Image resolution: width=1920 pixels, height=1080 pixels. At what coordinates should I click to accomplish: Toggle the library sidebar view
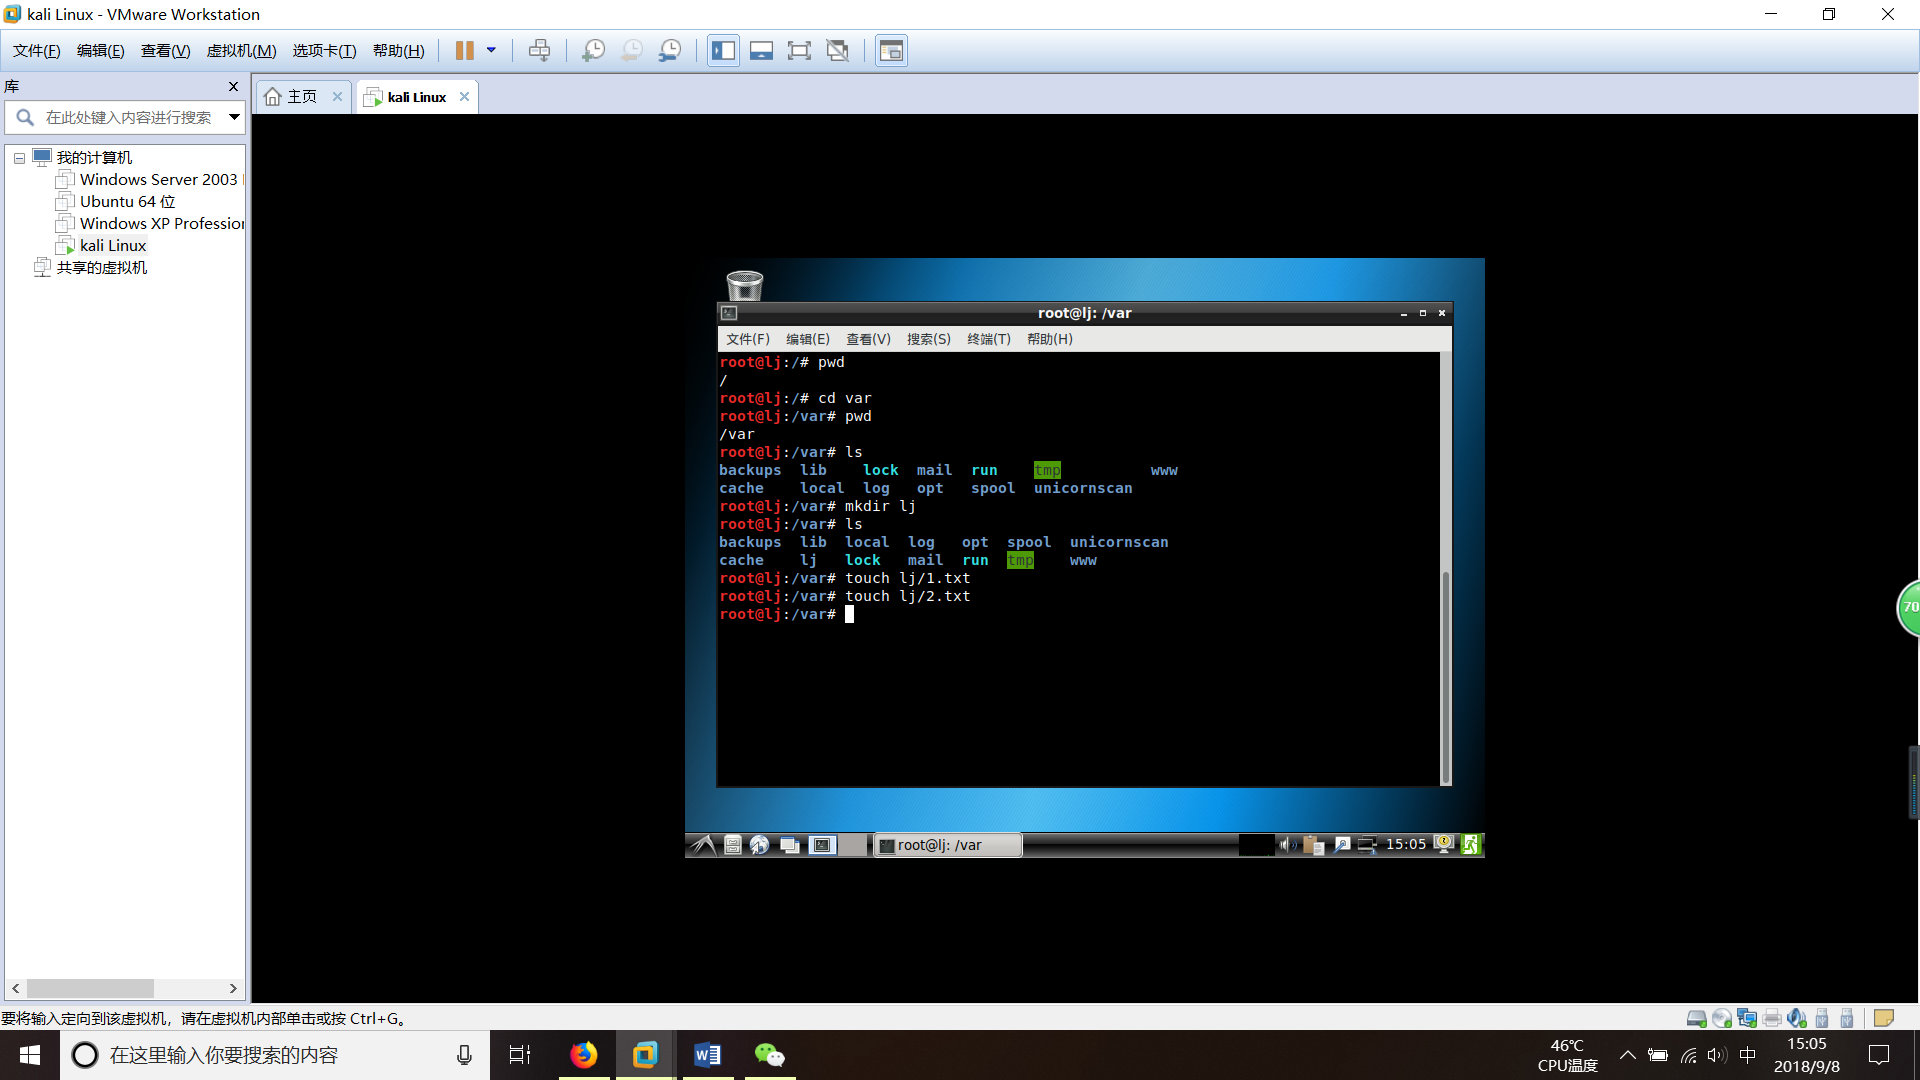click(x=723, y=51)
